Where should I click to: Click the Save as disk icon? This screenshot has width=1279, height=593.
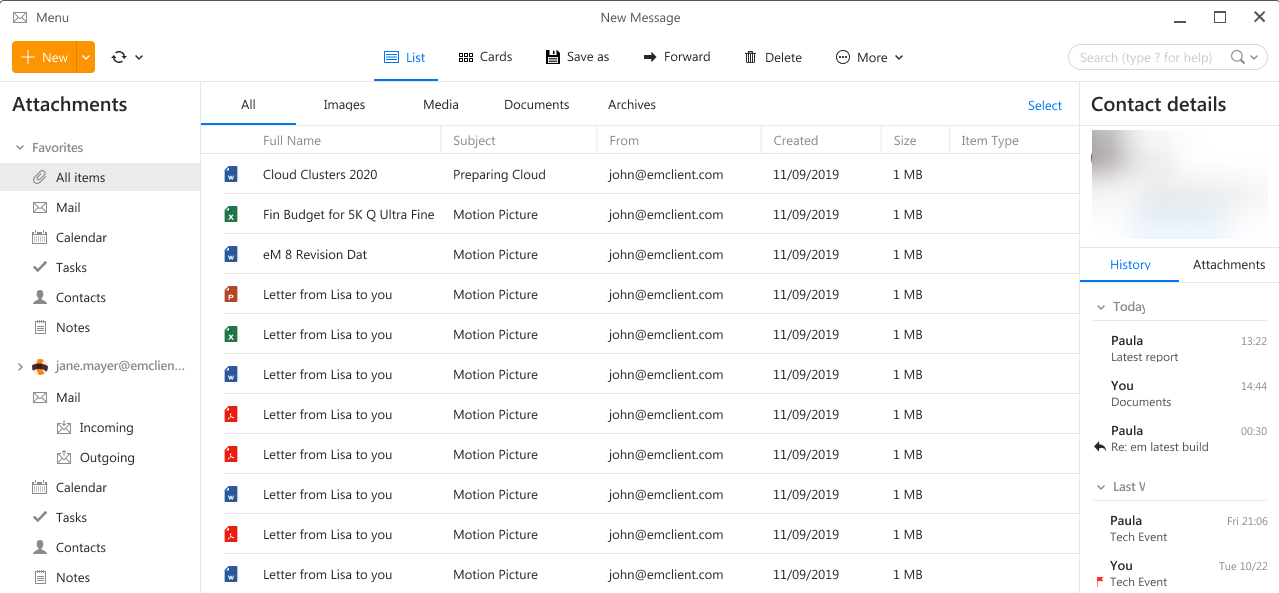coord(552,57)
